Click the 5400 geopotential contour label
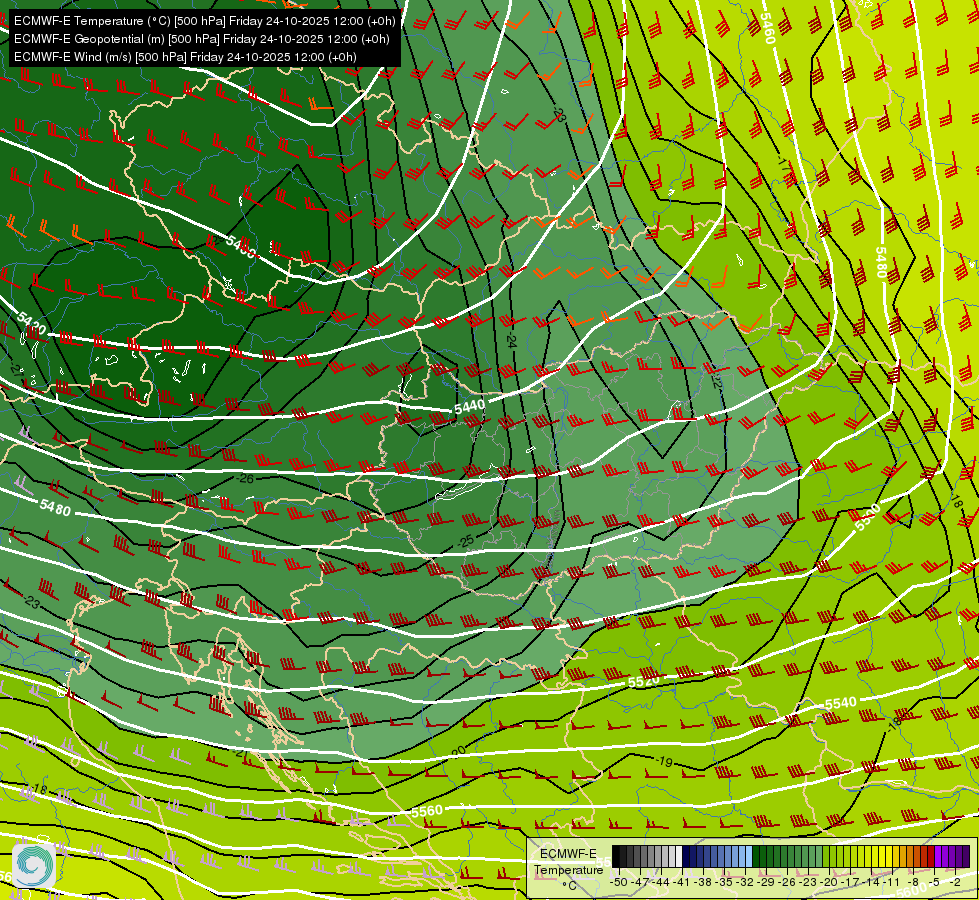The width and height of the screenshot is (979, 900). [240, 247]
